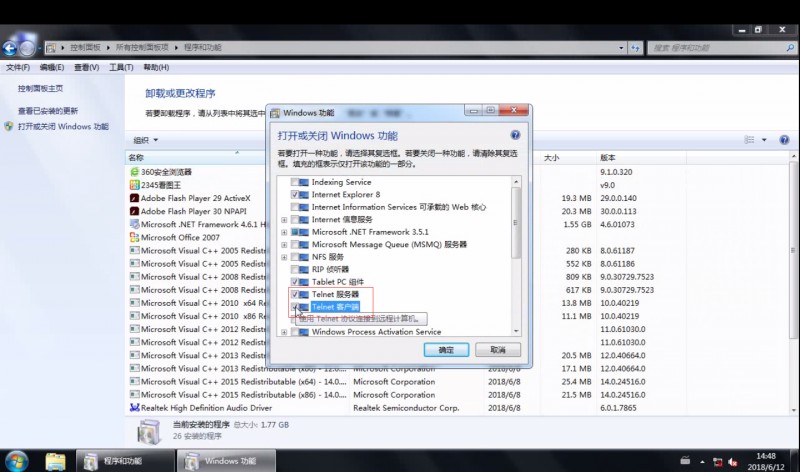Open the 编辑(E) menu

coord(52,67)
